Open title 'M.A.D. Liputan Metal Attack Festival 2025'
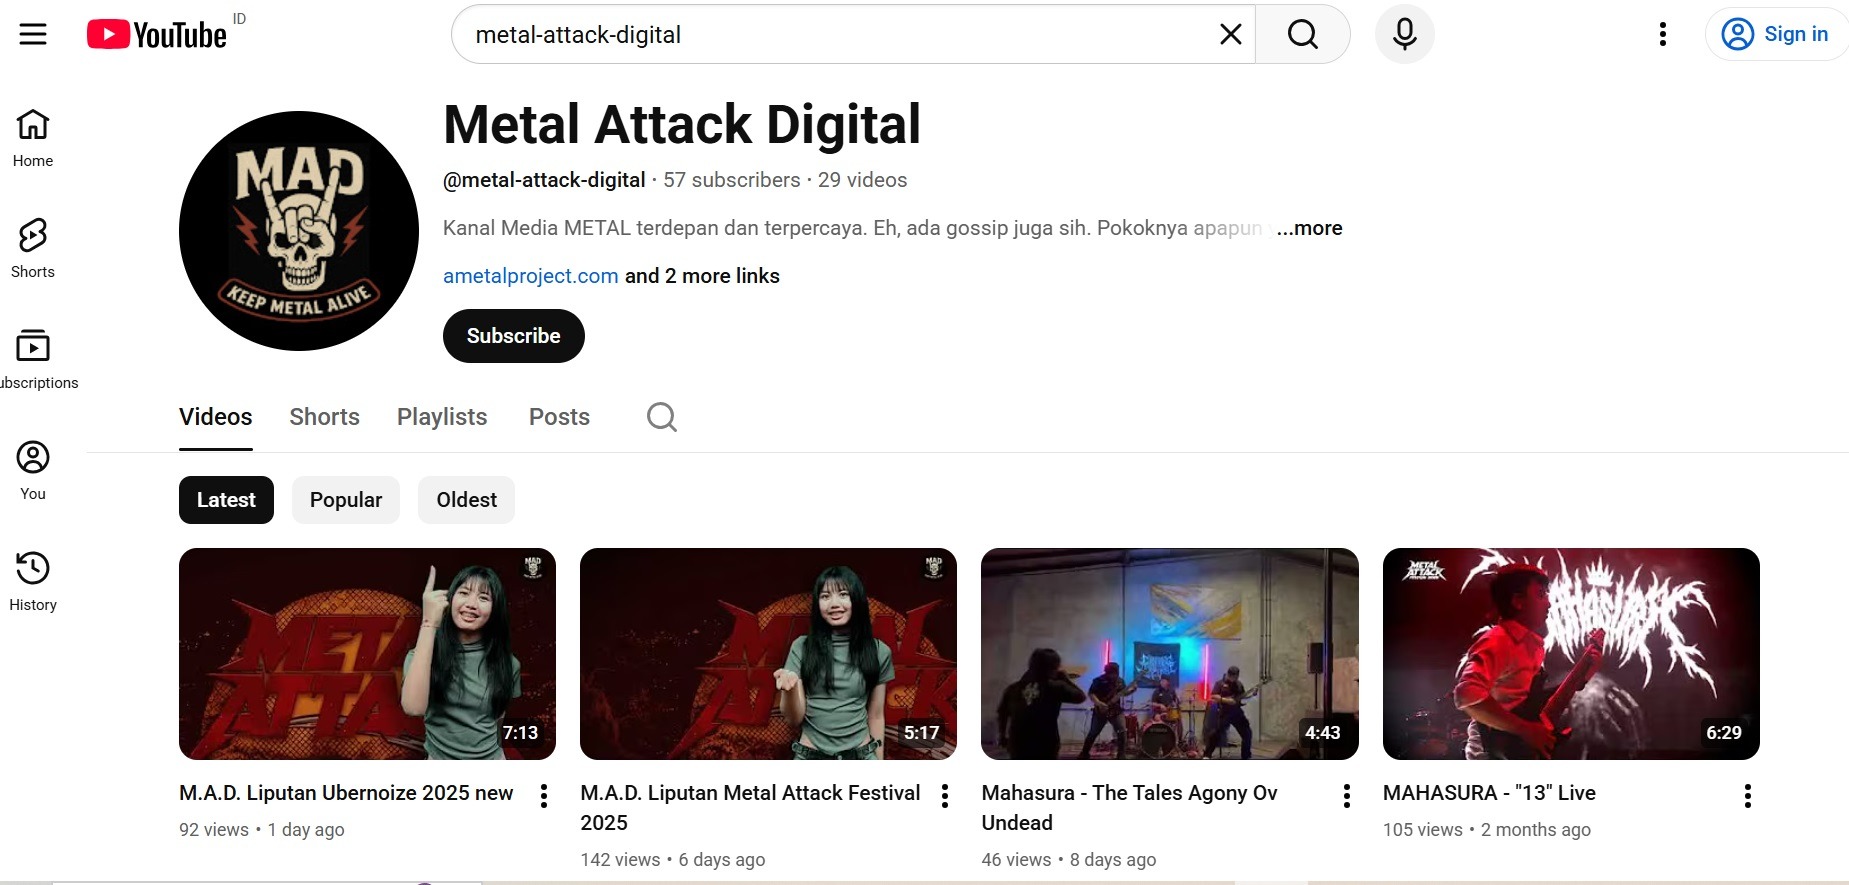The width and height of the screenshot is (1849, 885). click(x=751, y=808)
